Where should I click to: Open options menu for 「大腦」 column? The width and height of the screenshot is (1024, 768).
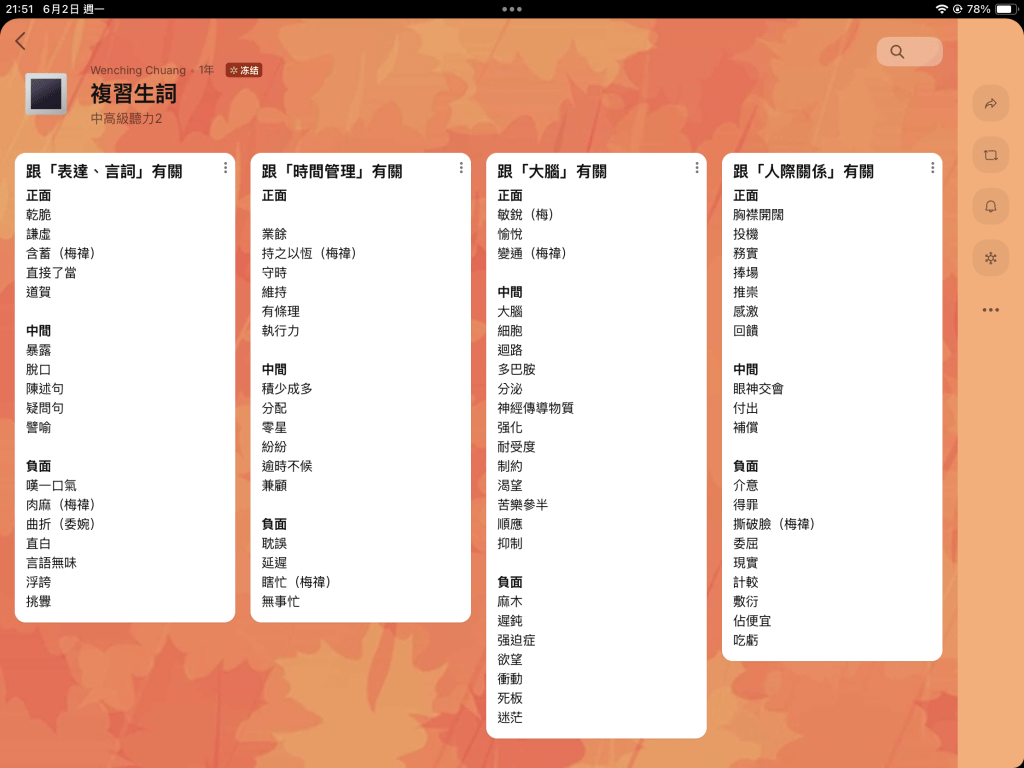click(696, 168)
